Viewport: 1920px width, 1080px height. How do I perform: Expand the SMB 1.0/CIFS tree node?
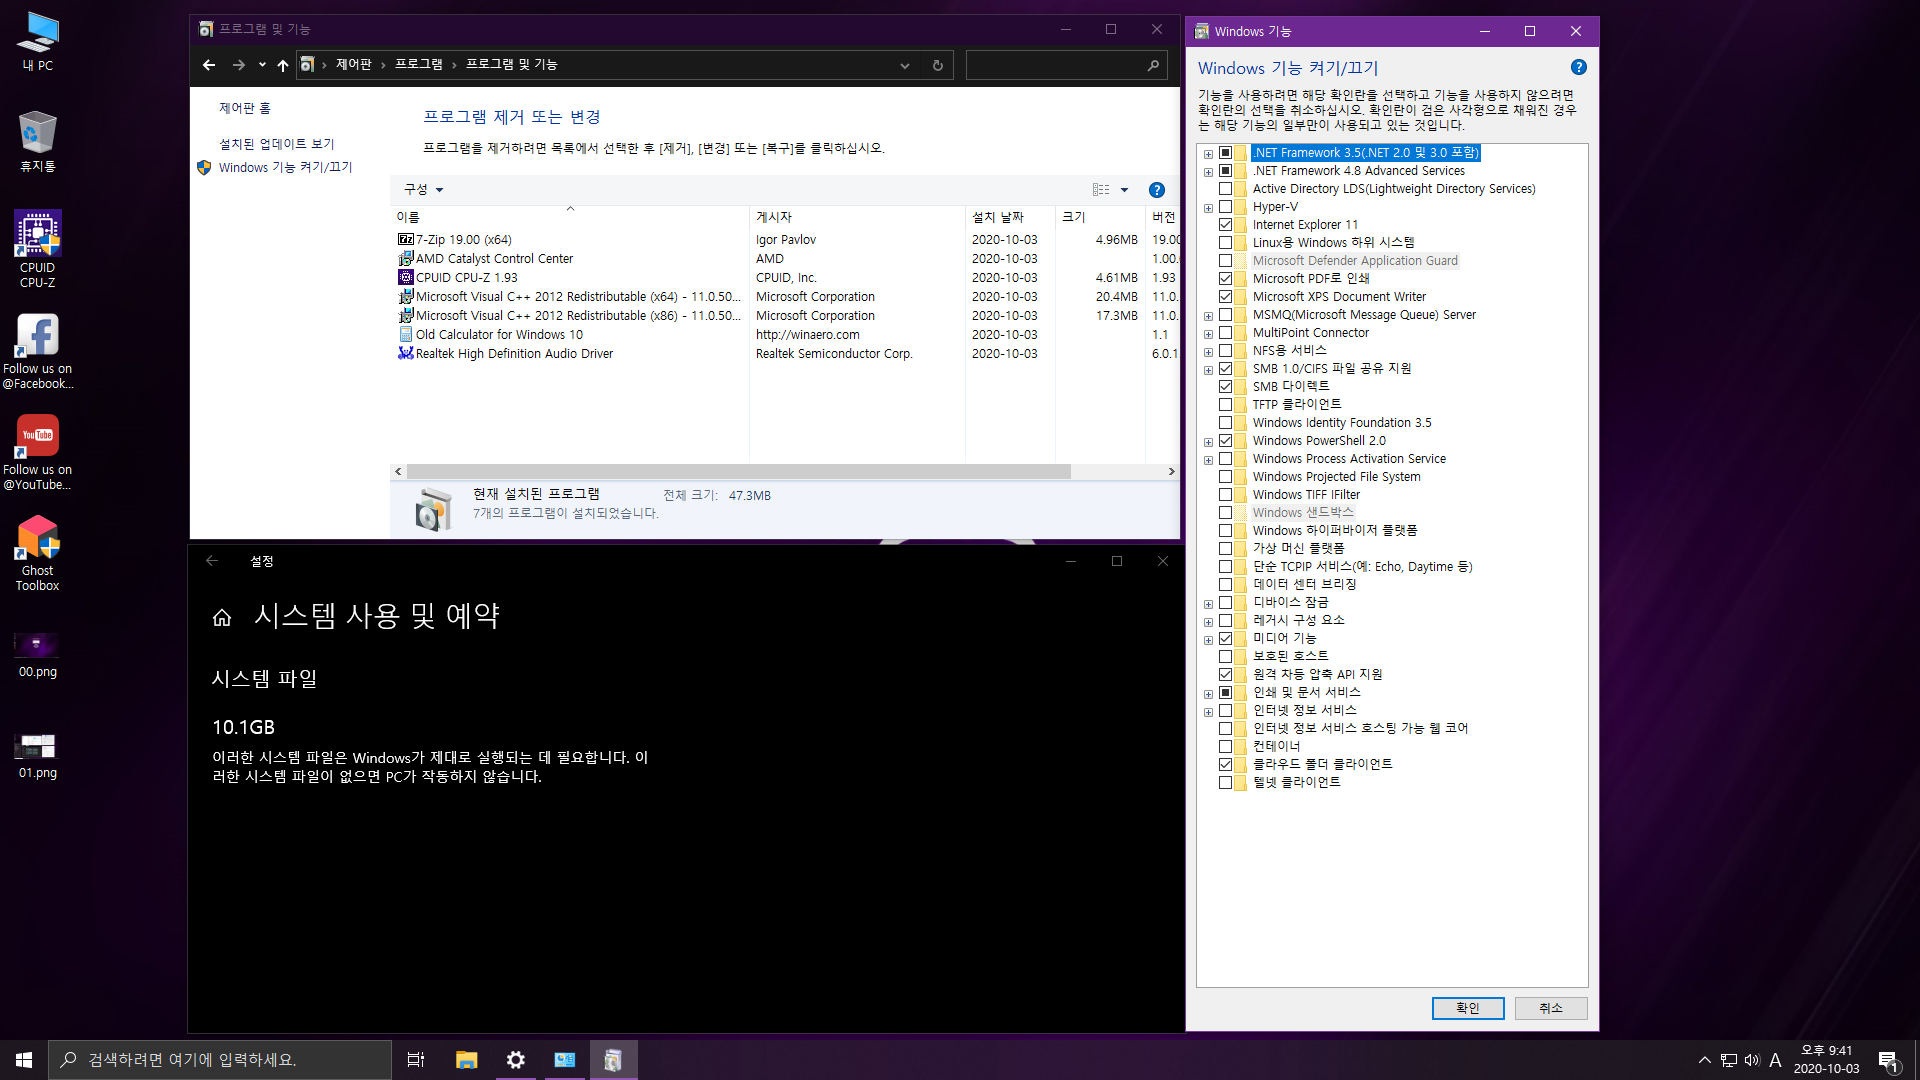point(1208,370)
